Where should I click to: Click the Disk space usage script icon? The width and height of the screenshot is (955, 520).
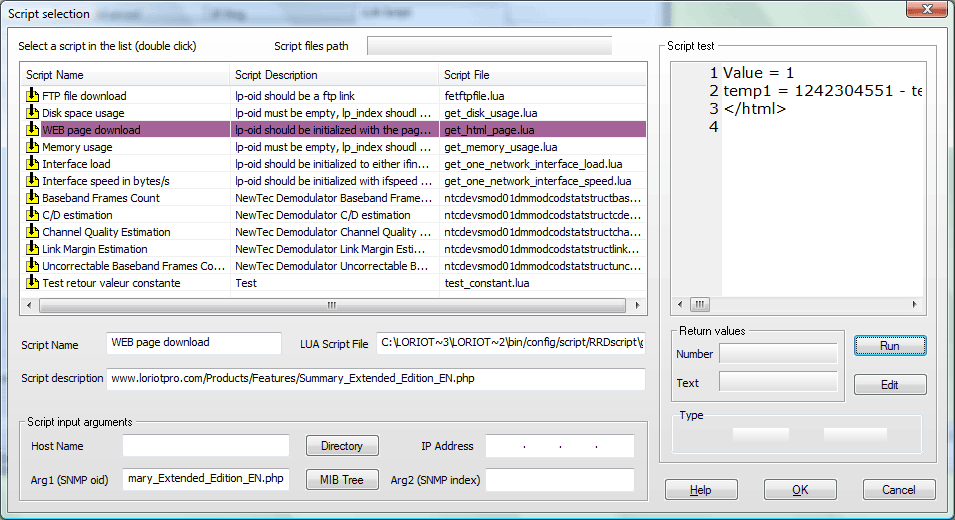32,112
